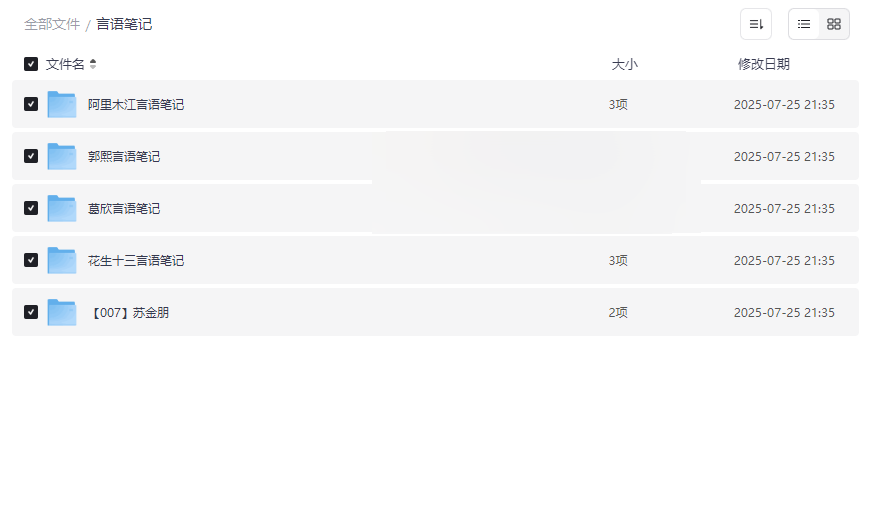Click the 大小 column header
The image size is (874, 514).
coord(624,64)
